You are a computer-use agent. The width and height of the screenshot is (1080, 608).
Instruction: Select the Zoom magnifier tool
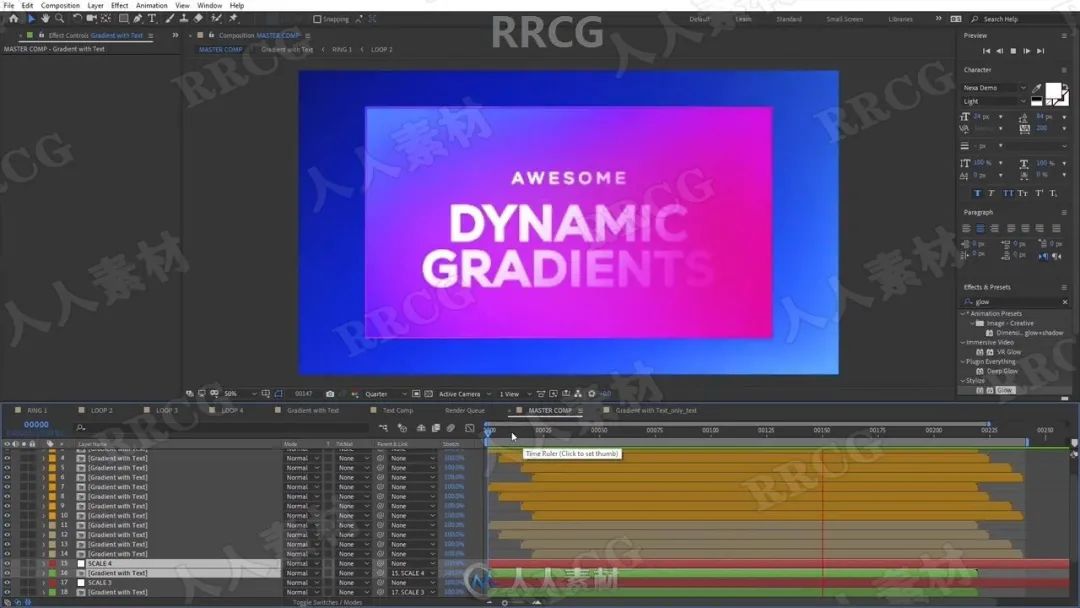click(x=59, y=18)
